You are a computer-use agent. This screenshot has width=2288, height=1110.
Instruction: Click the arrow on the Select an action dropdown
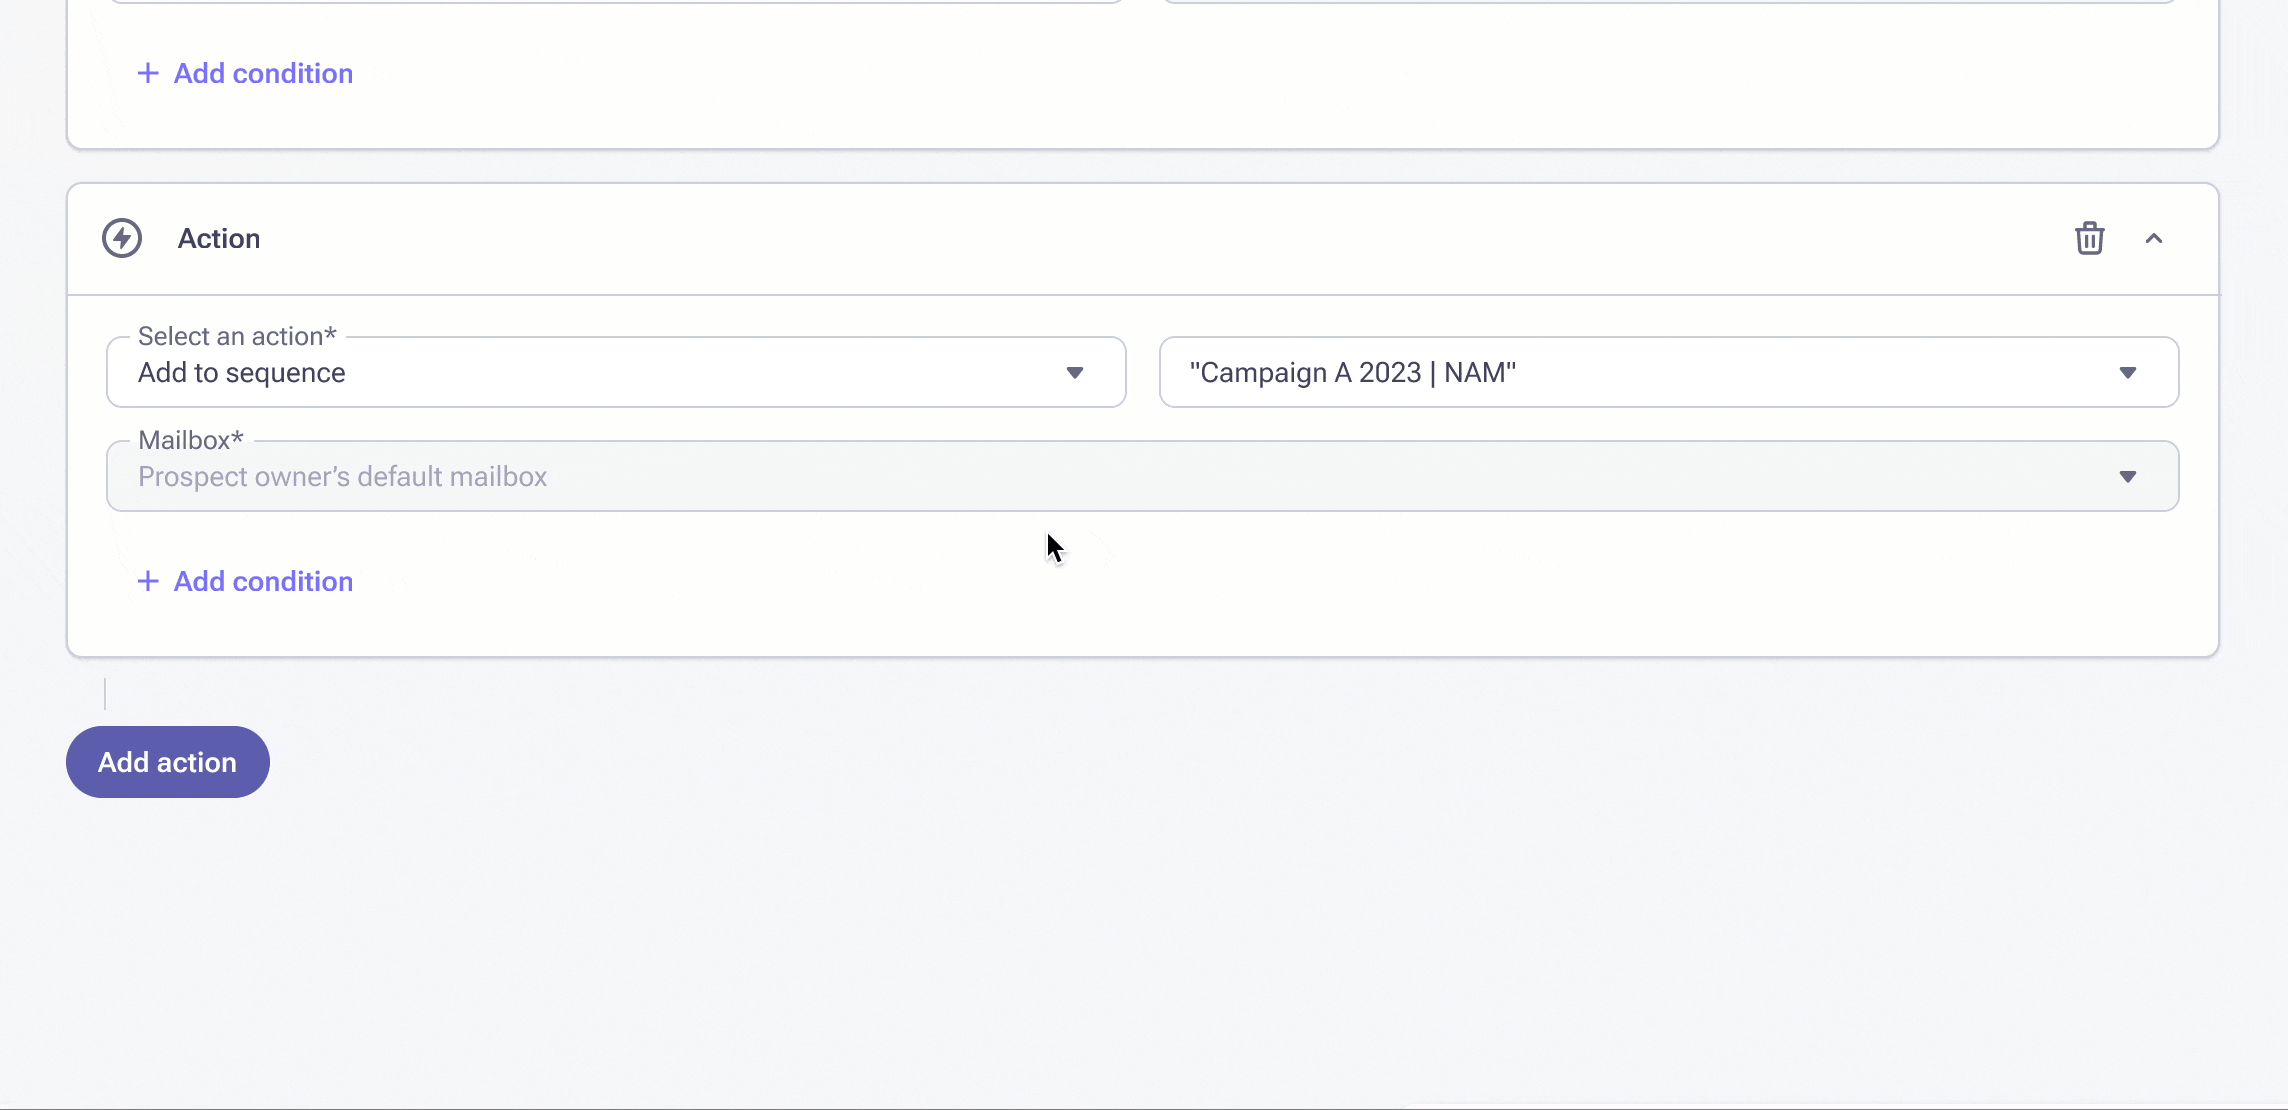tap(1075, 373)
